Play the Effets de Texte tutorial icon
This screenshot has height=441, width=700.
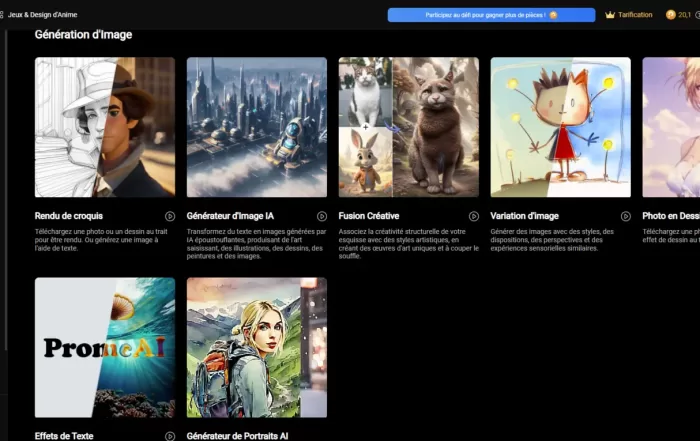170,436
